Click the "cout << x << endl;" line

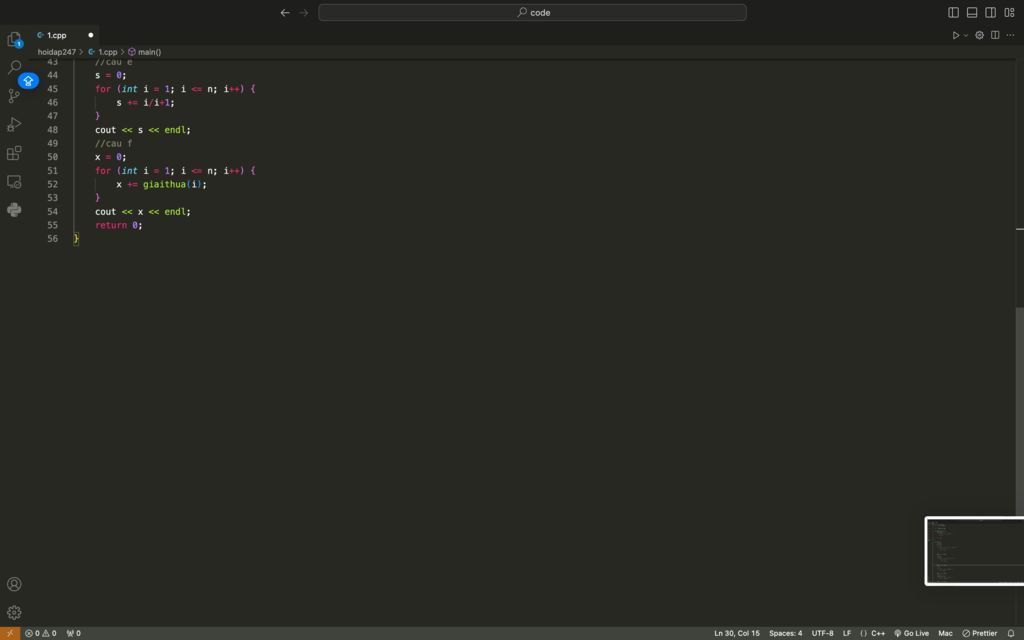(143, 212)
